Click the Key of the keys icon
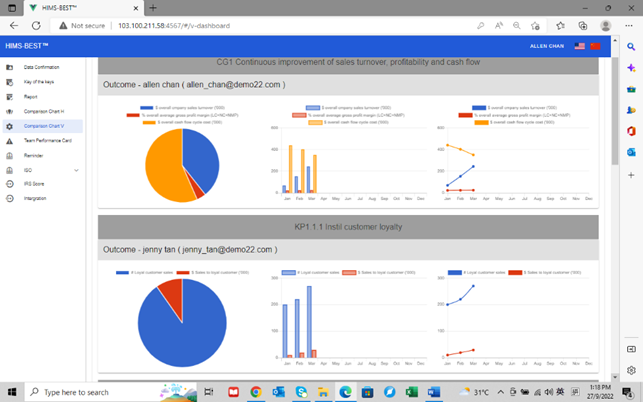This screenshot has height=402, width=643. pyautogui.click(x=9, y=82)
